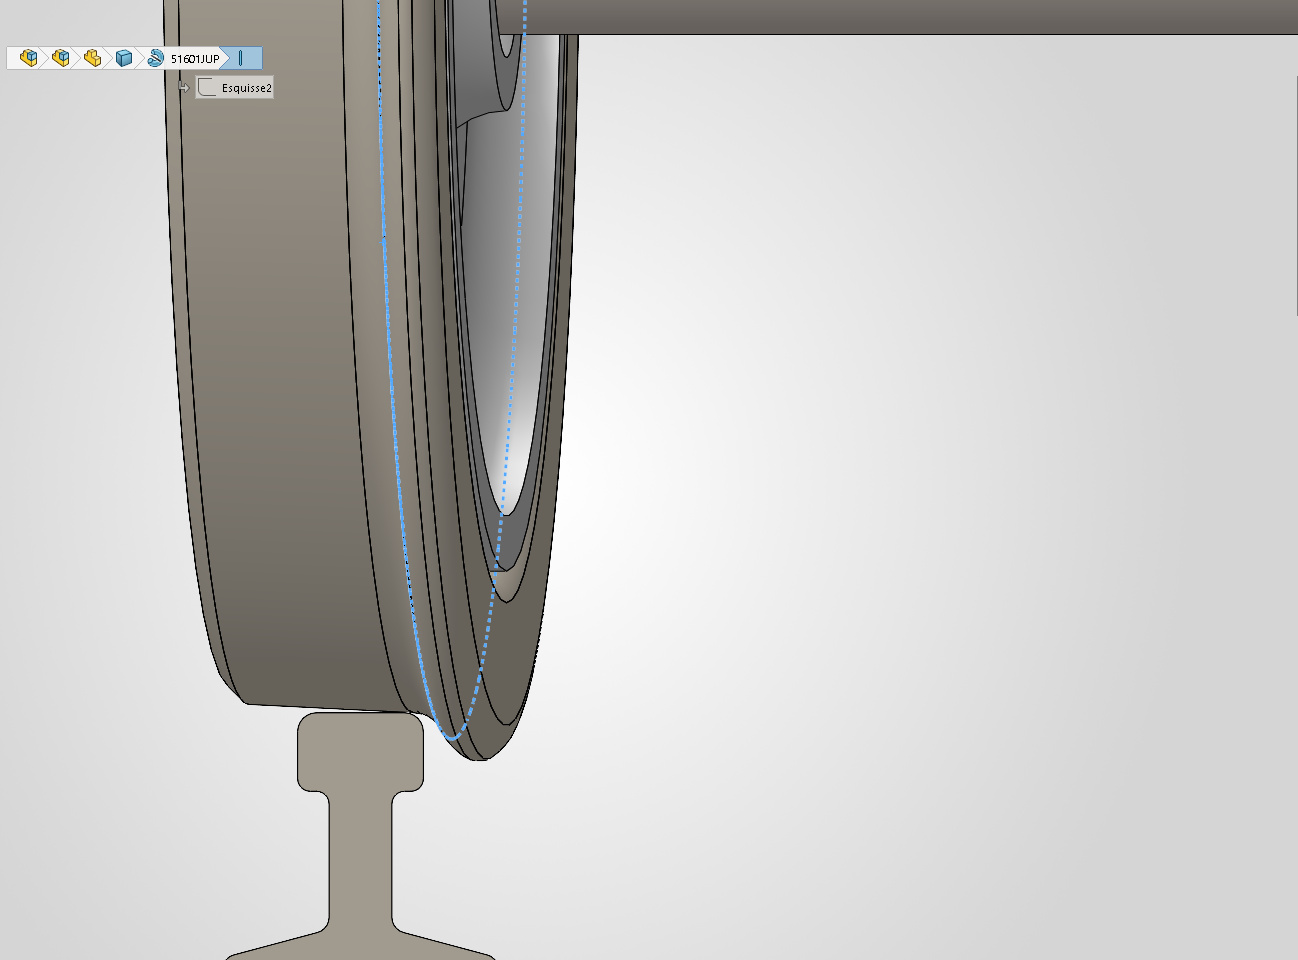1298x960 pixels.
Task: Select the 51601JUP feature name in the breadcrumb
Action: click(x=195, y=59)
